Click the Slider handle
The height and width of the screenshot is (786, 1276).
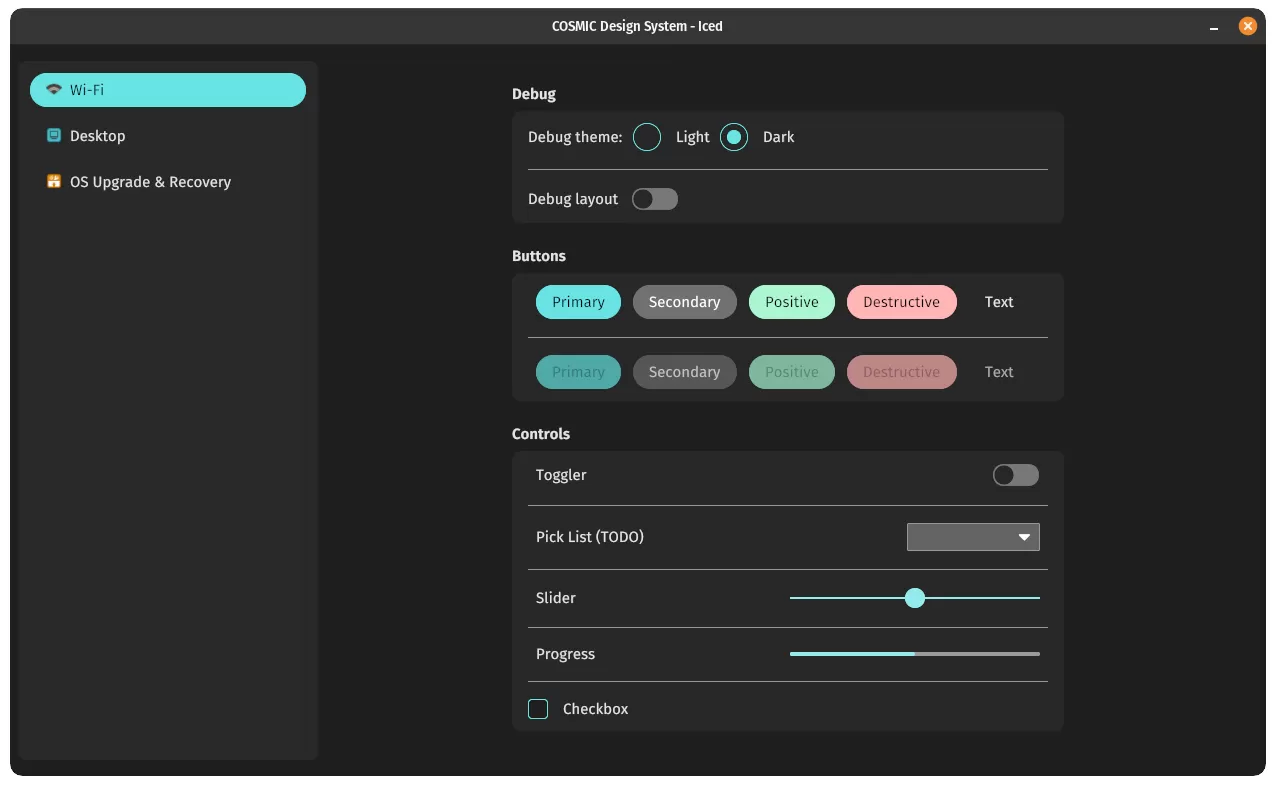(914, 598)
